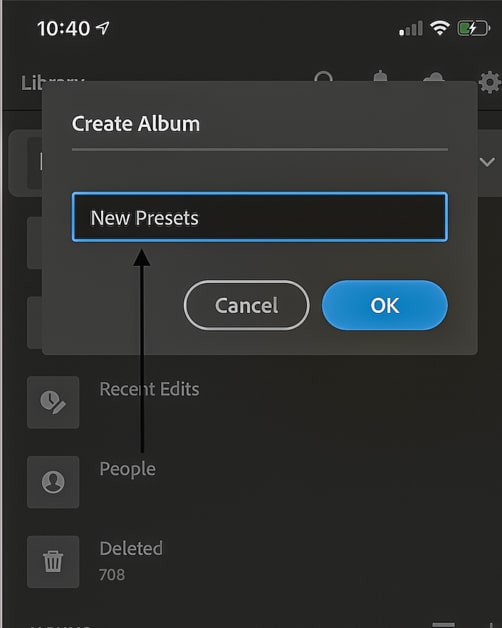
Task: Open the People entry
Action: (127, 469)
